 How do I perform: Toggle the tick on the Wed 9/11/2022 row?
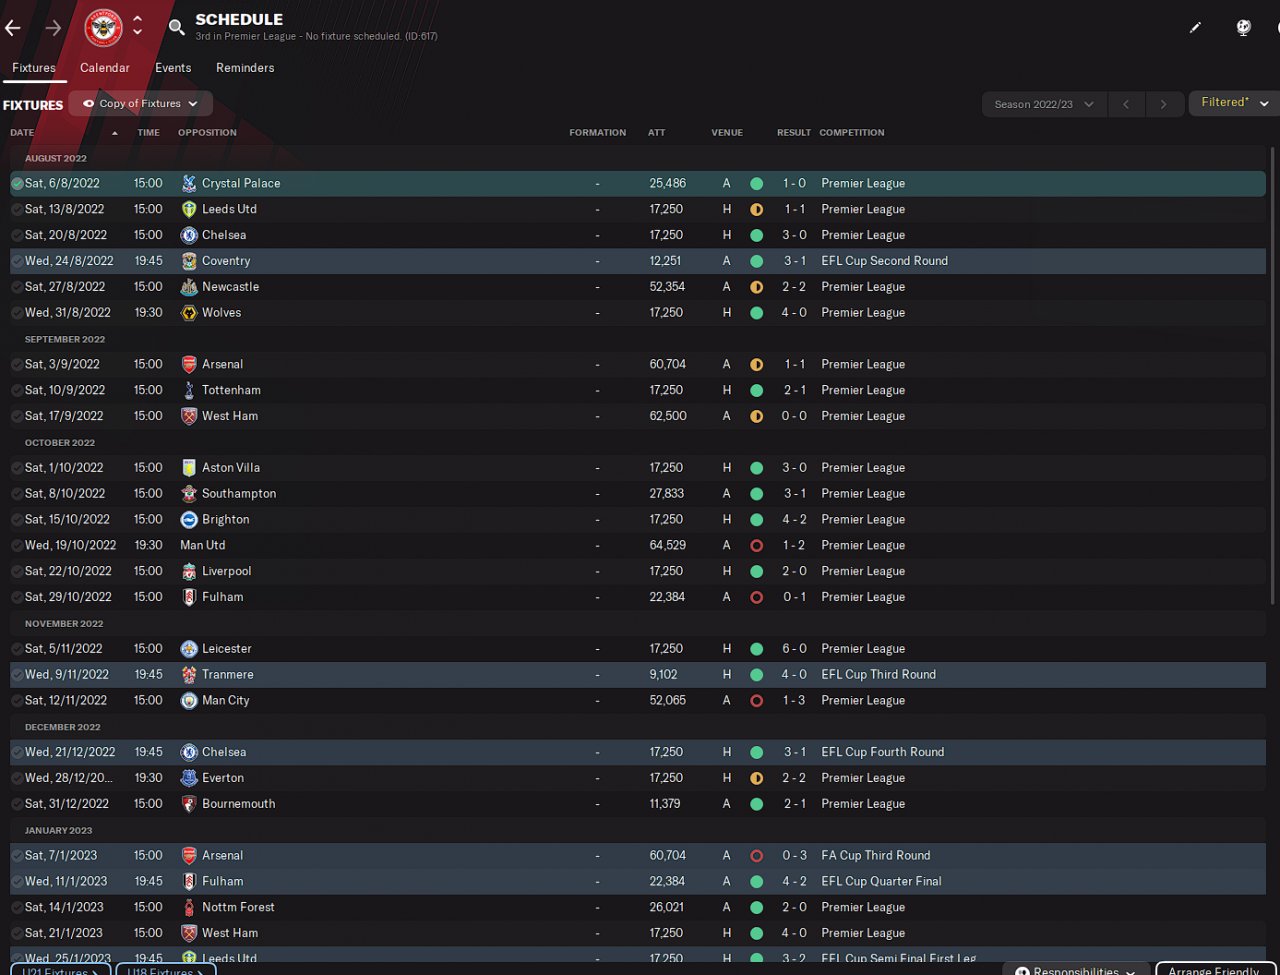[x=17, y=675]
